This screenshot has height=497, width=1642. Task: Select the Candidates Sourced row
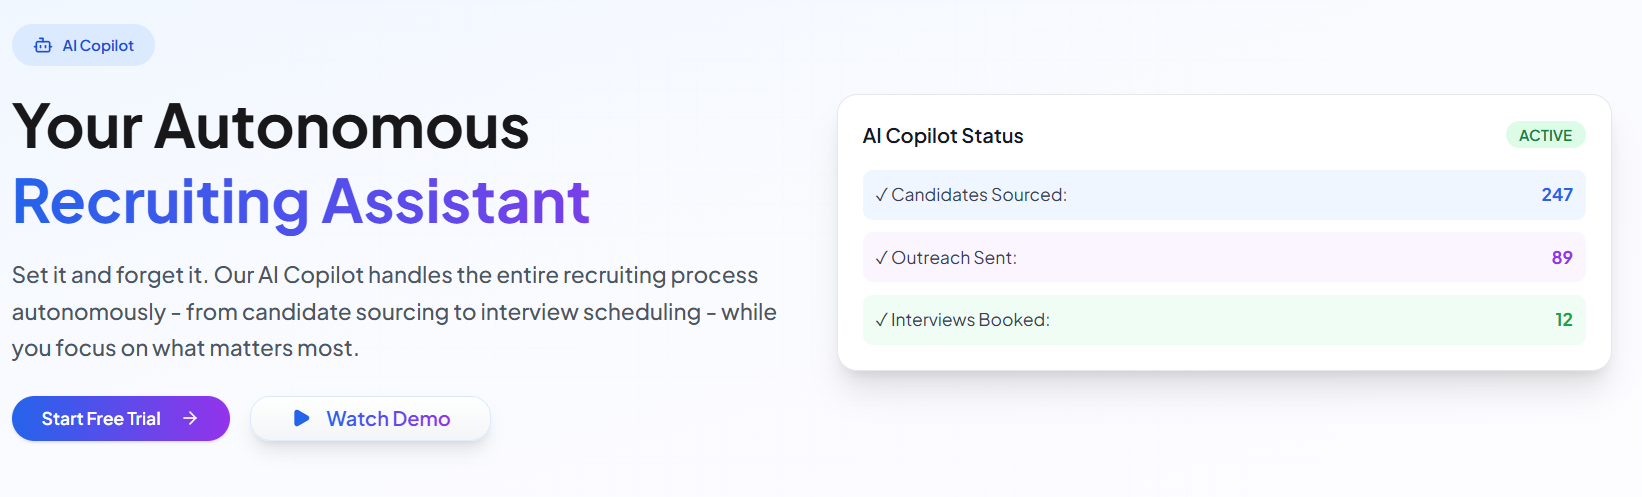[x=1224, y=195]
